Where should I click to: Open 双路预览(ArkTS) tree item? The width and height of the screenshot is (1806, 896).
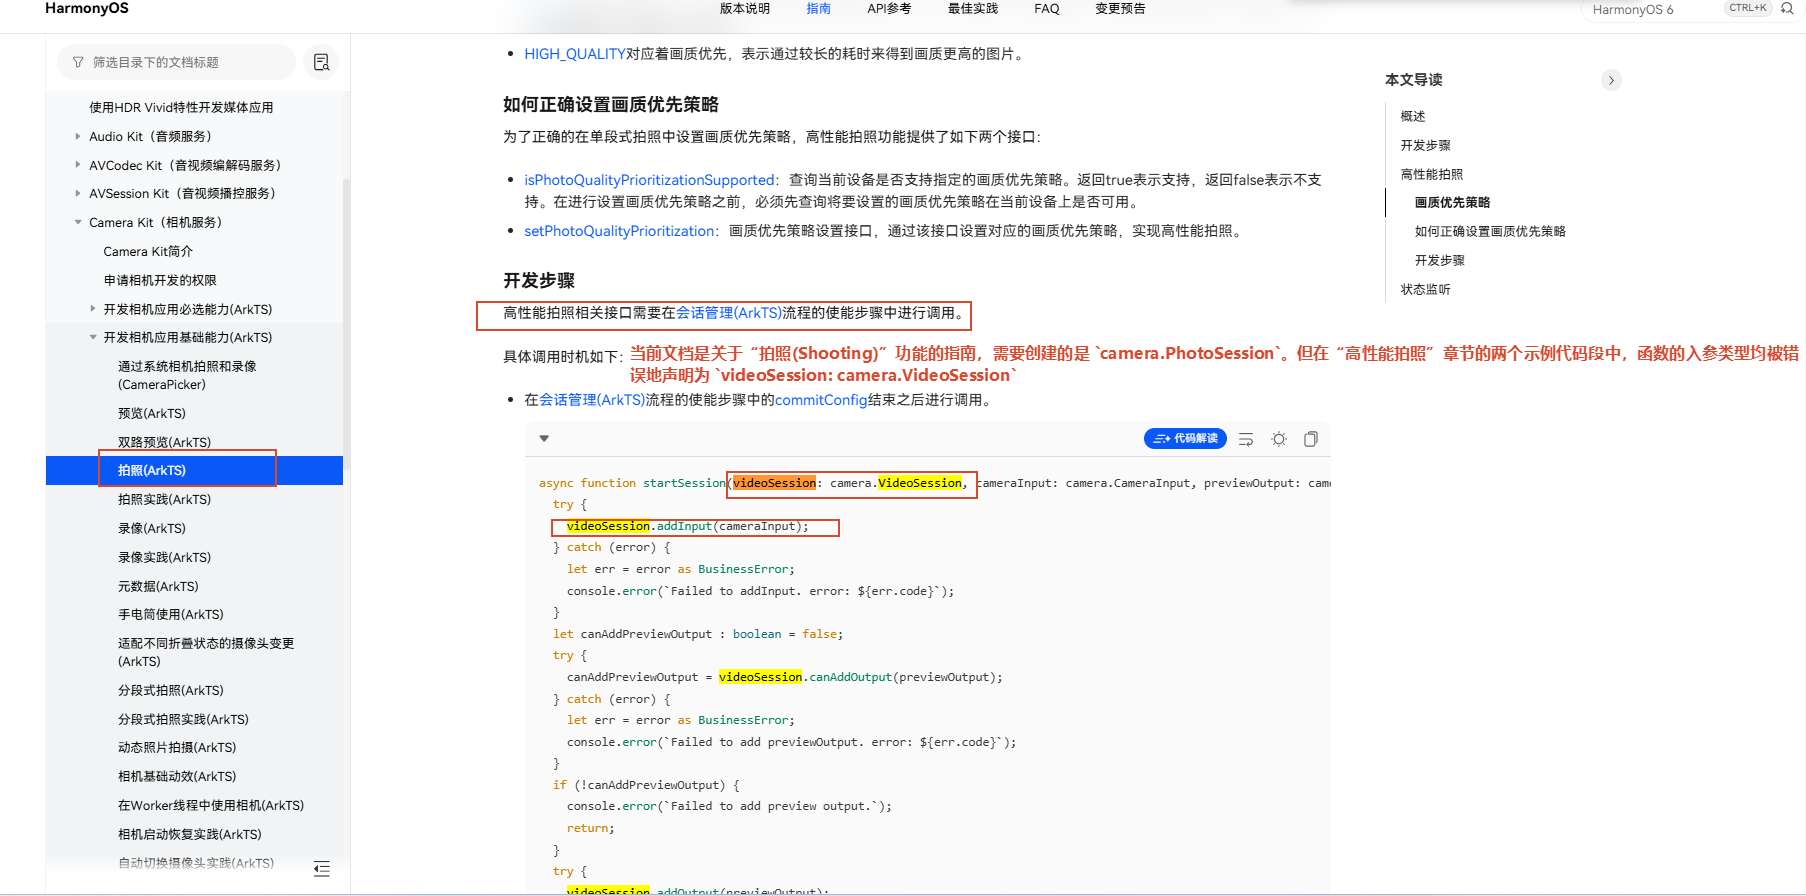point(164,442)
